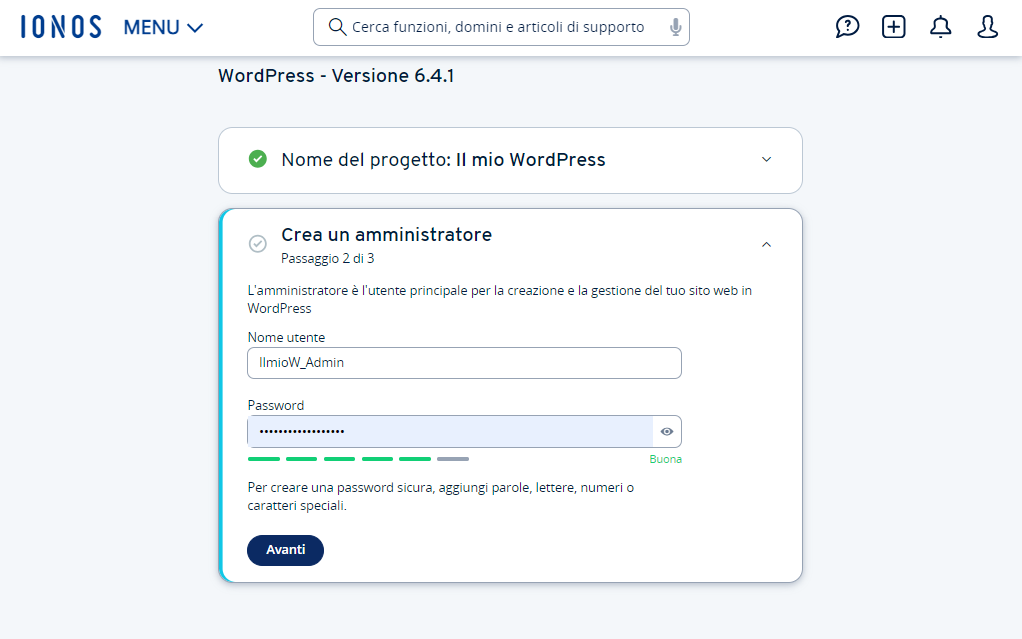Open notifications bell icon
This screenshot has height=639, width=1022.
coord(941,27)
